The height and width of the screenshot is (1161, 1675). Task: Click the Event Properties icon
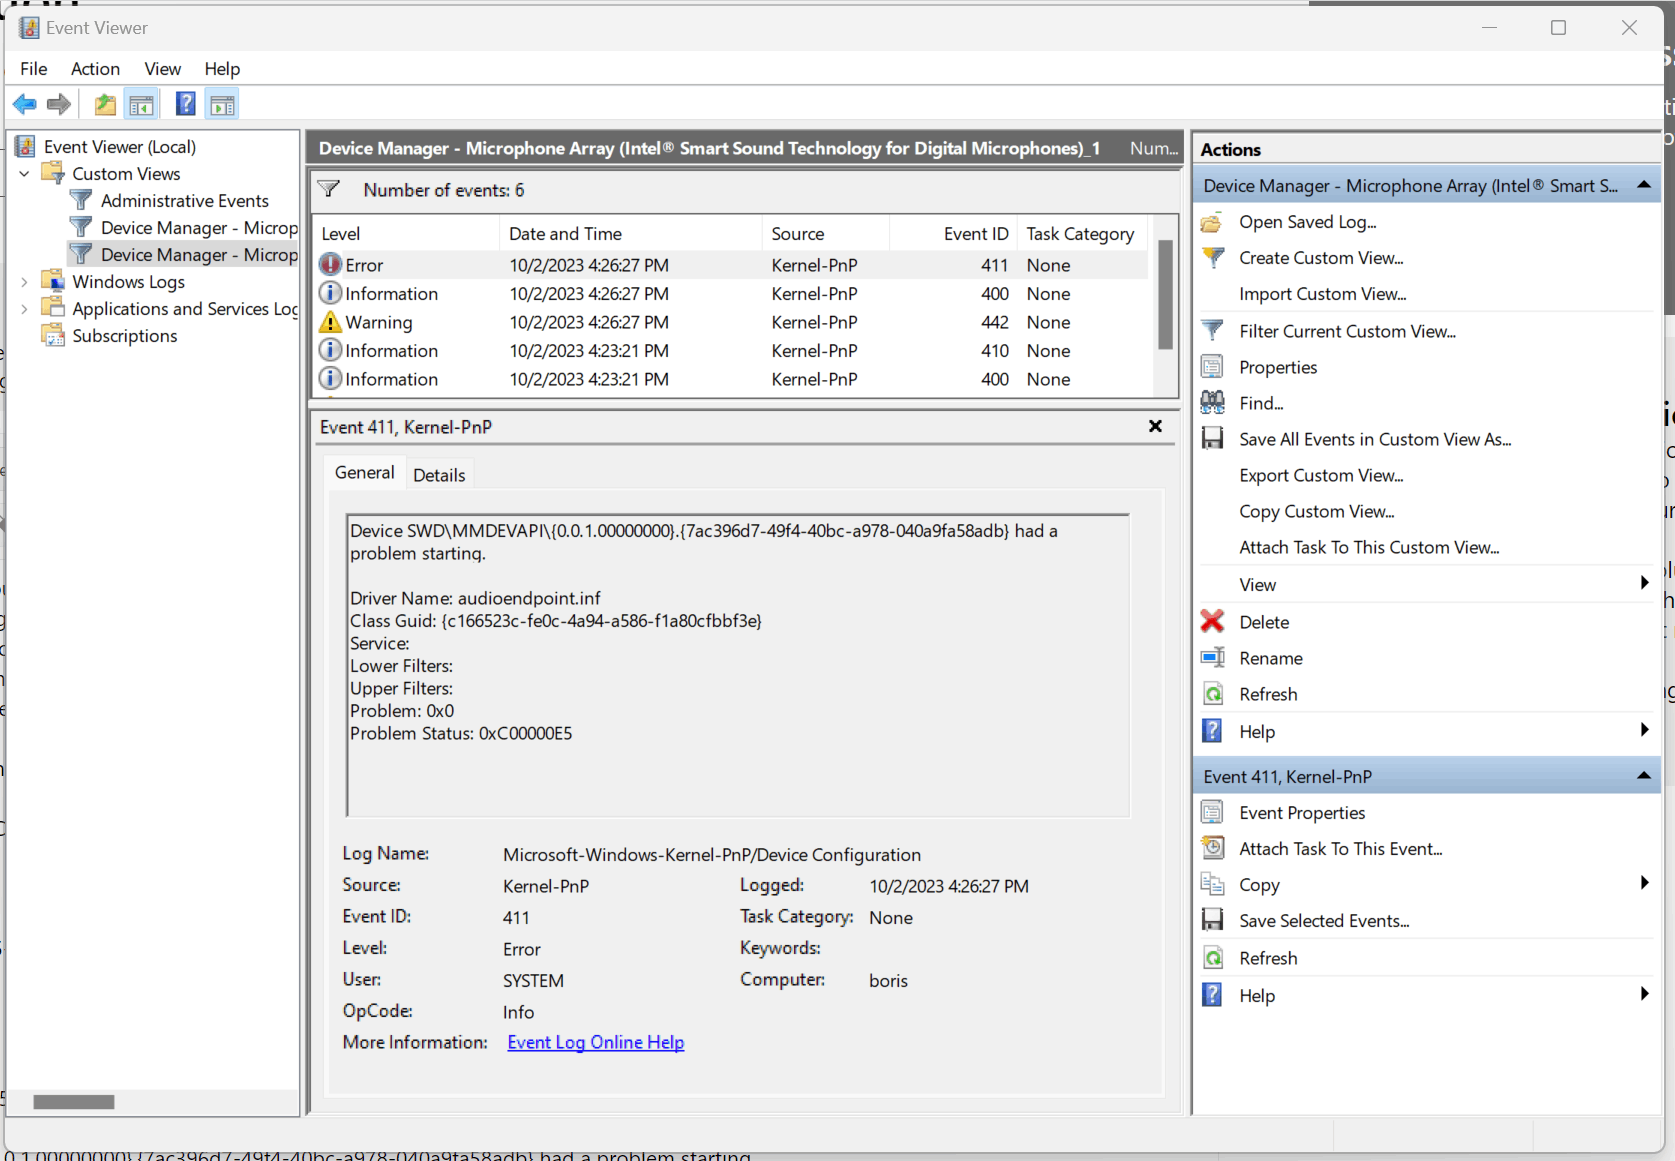[1212, 813]
